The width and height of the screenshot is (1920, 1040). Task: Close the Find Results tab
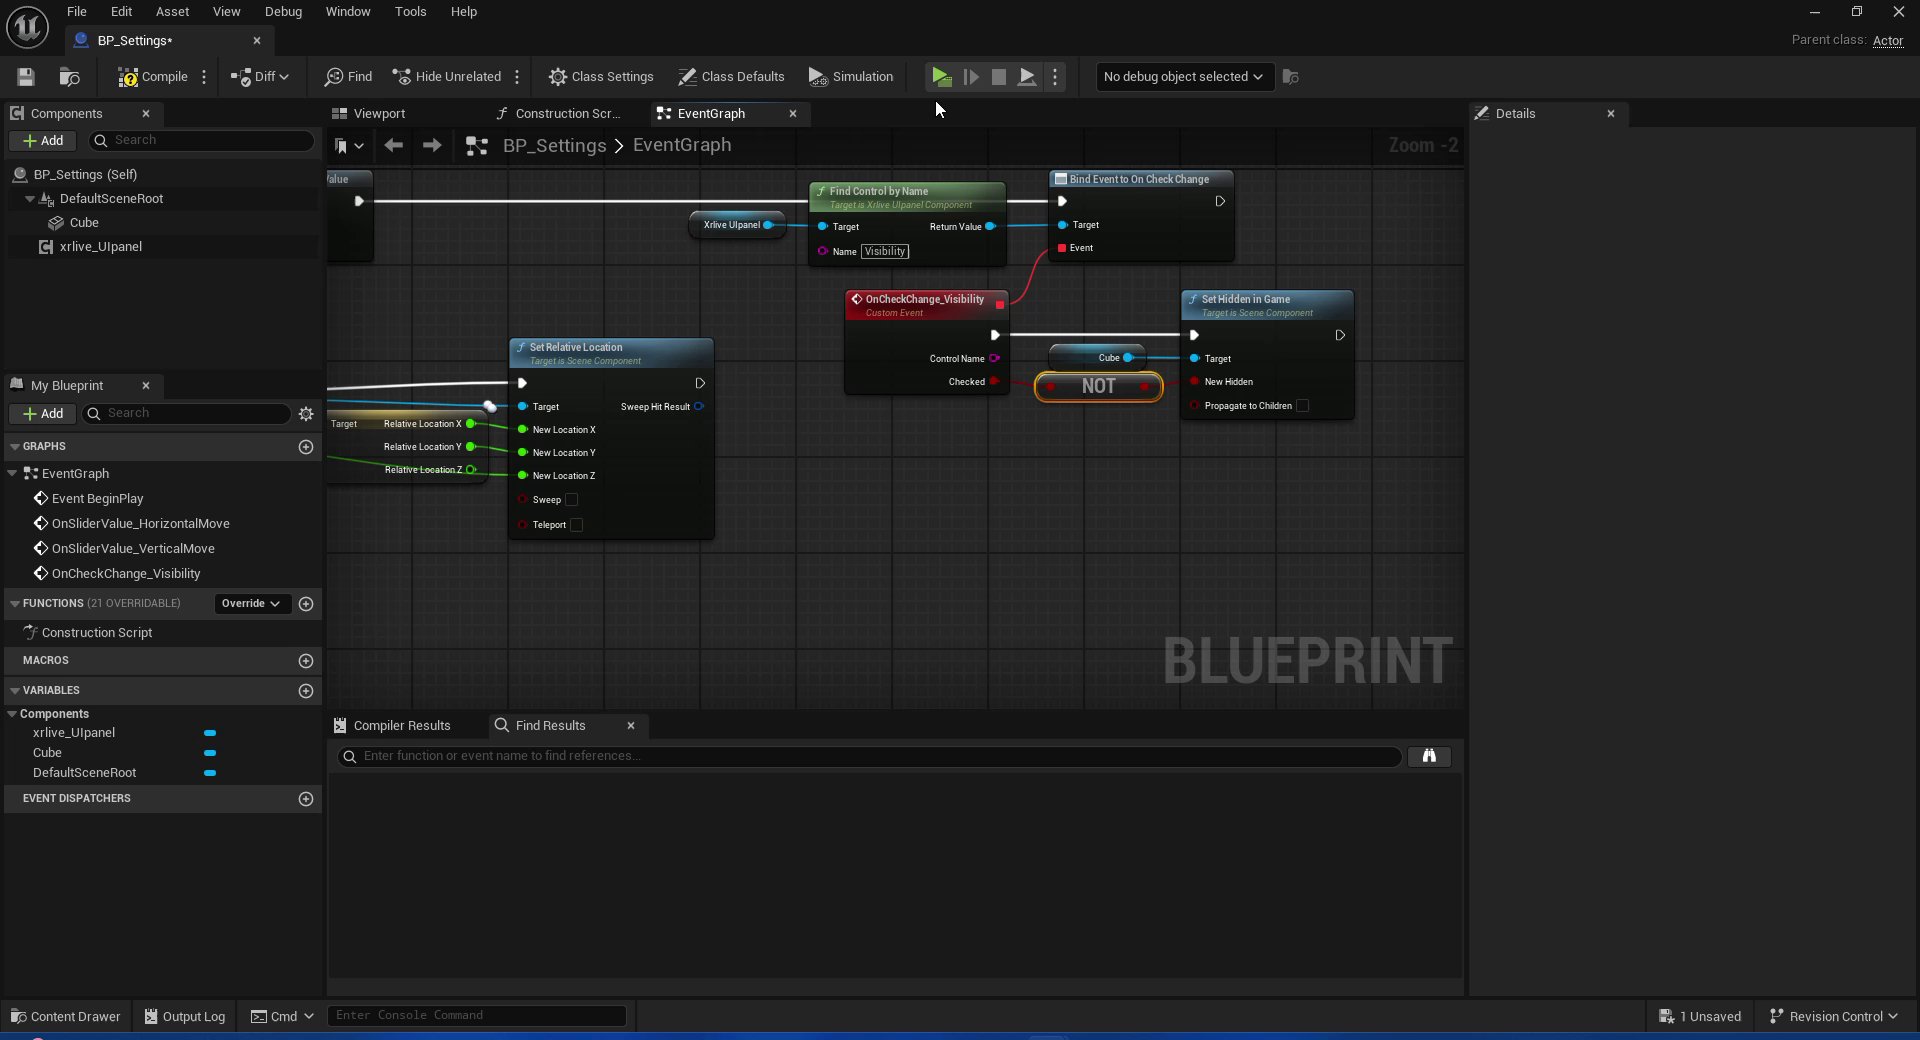point(631,726)
